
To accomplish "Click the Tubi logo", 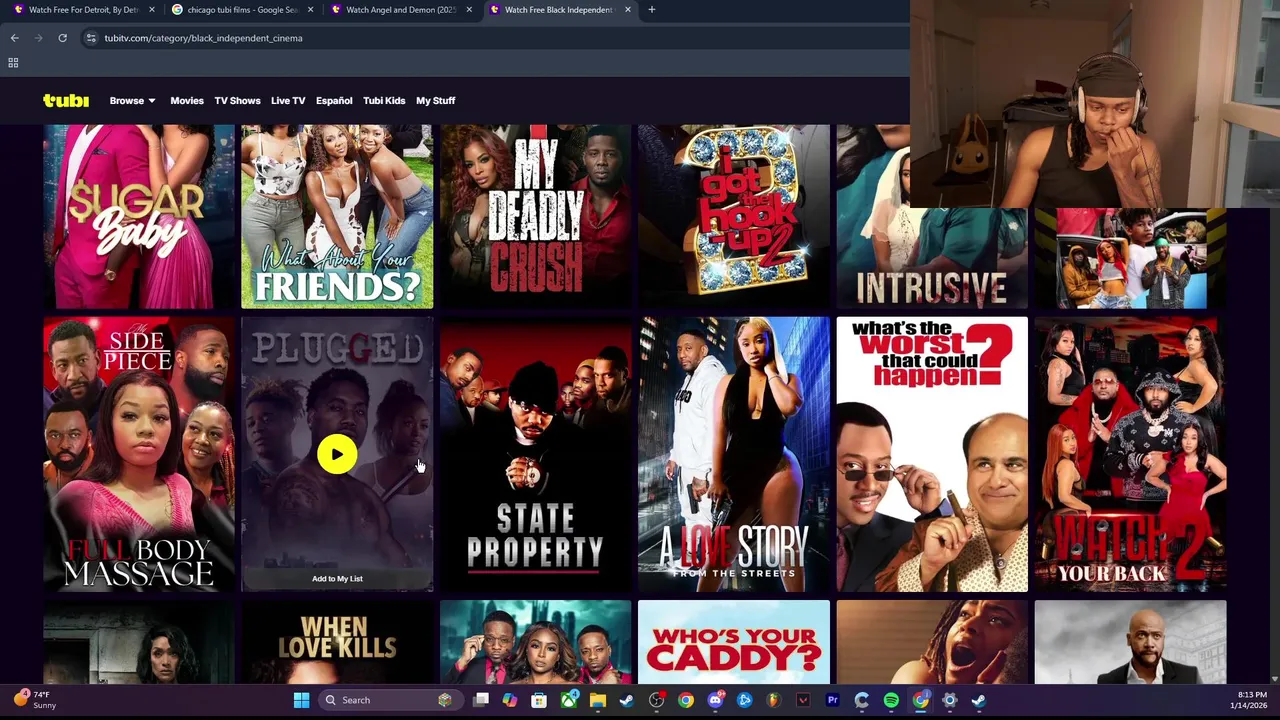I will point(66,100).
